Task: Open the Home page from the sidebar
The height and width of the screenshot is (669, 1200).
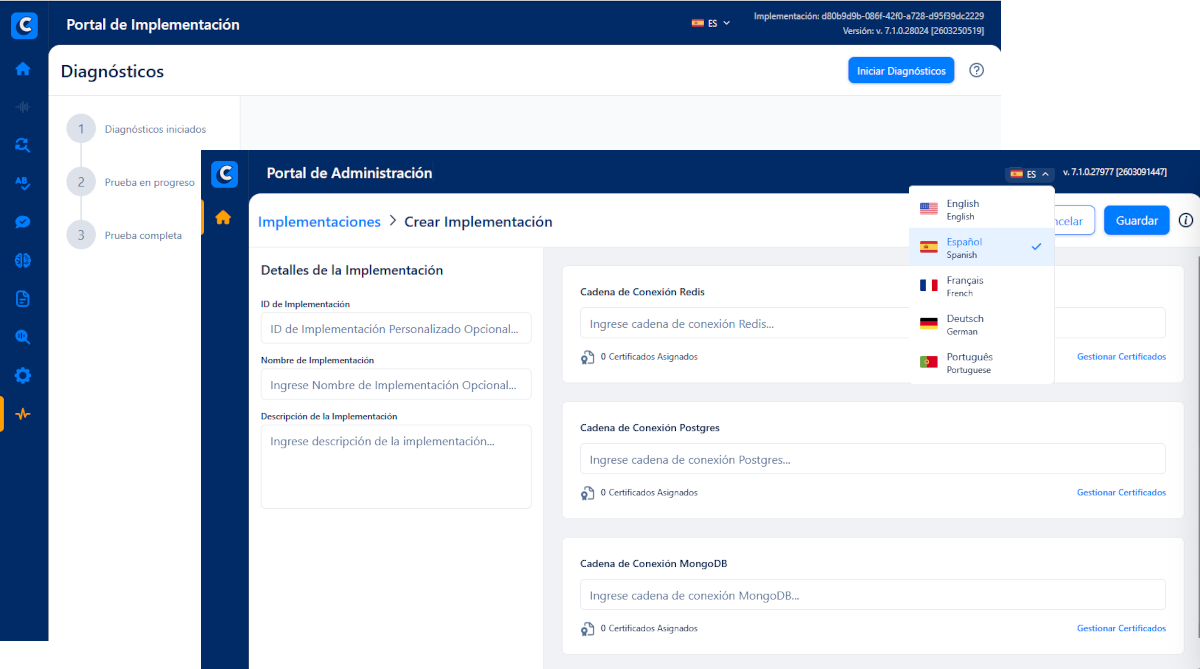Action: pos(23,69)
